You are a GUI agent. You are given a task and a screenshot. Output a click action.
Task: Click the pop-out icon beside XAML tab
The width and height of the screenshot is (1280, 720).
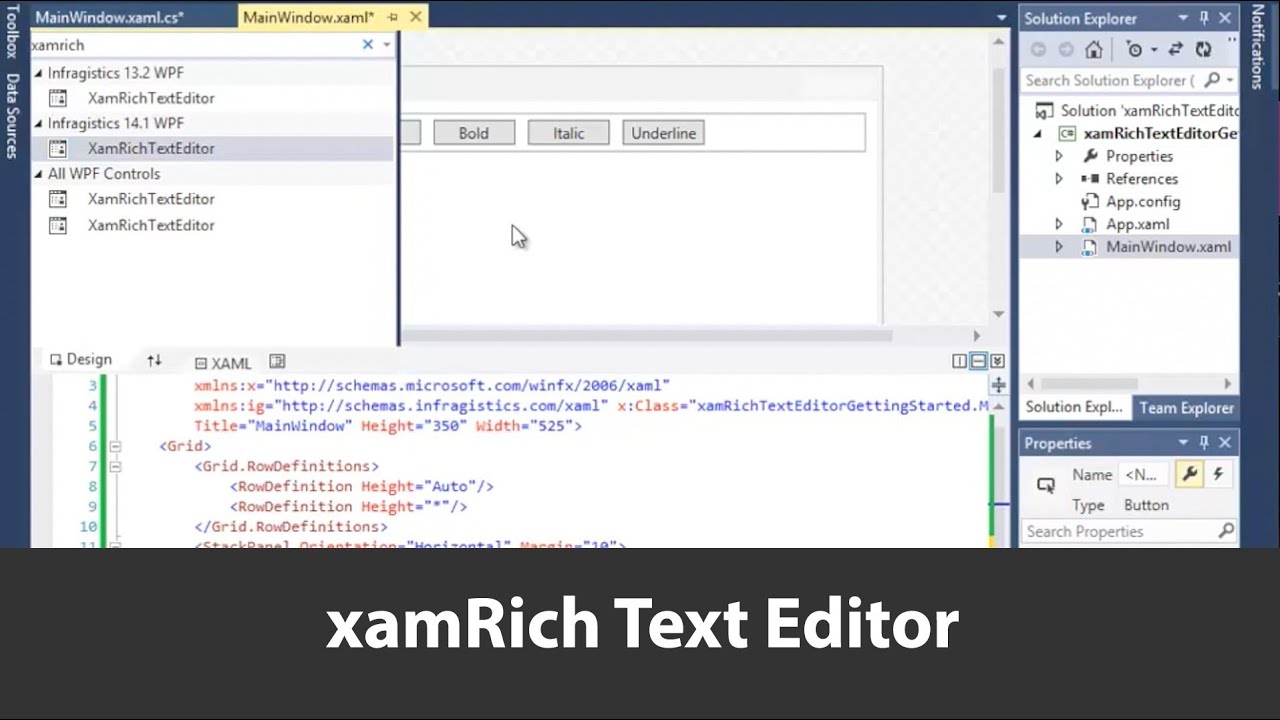277,361
